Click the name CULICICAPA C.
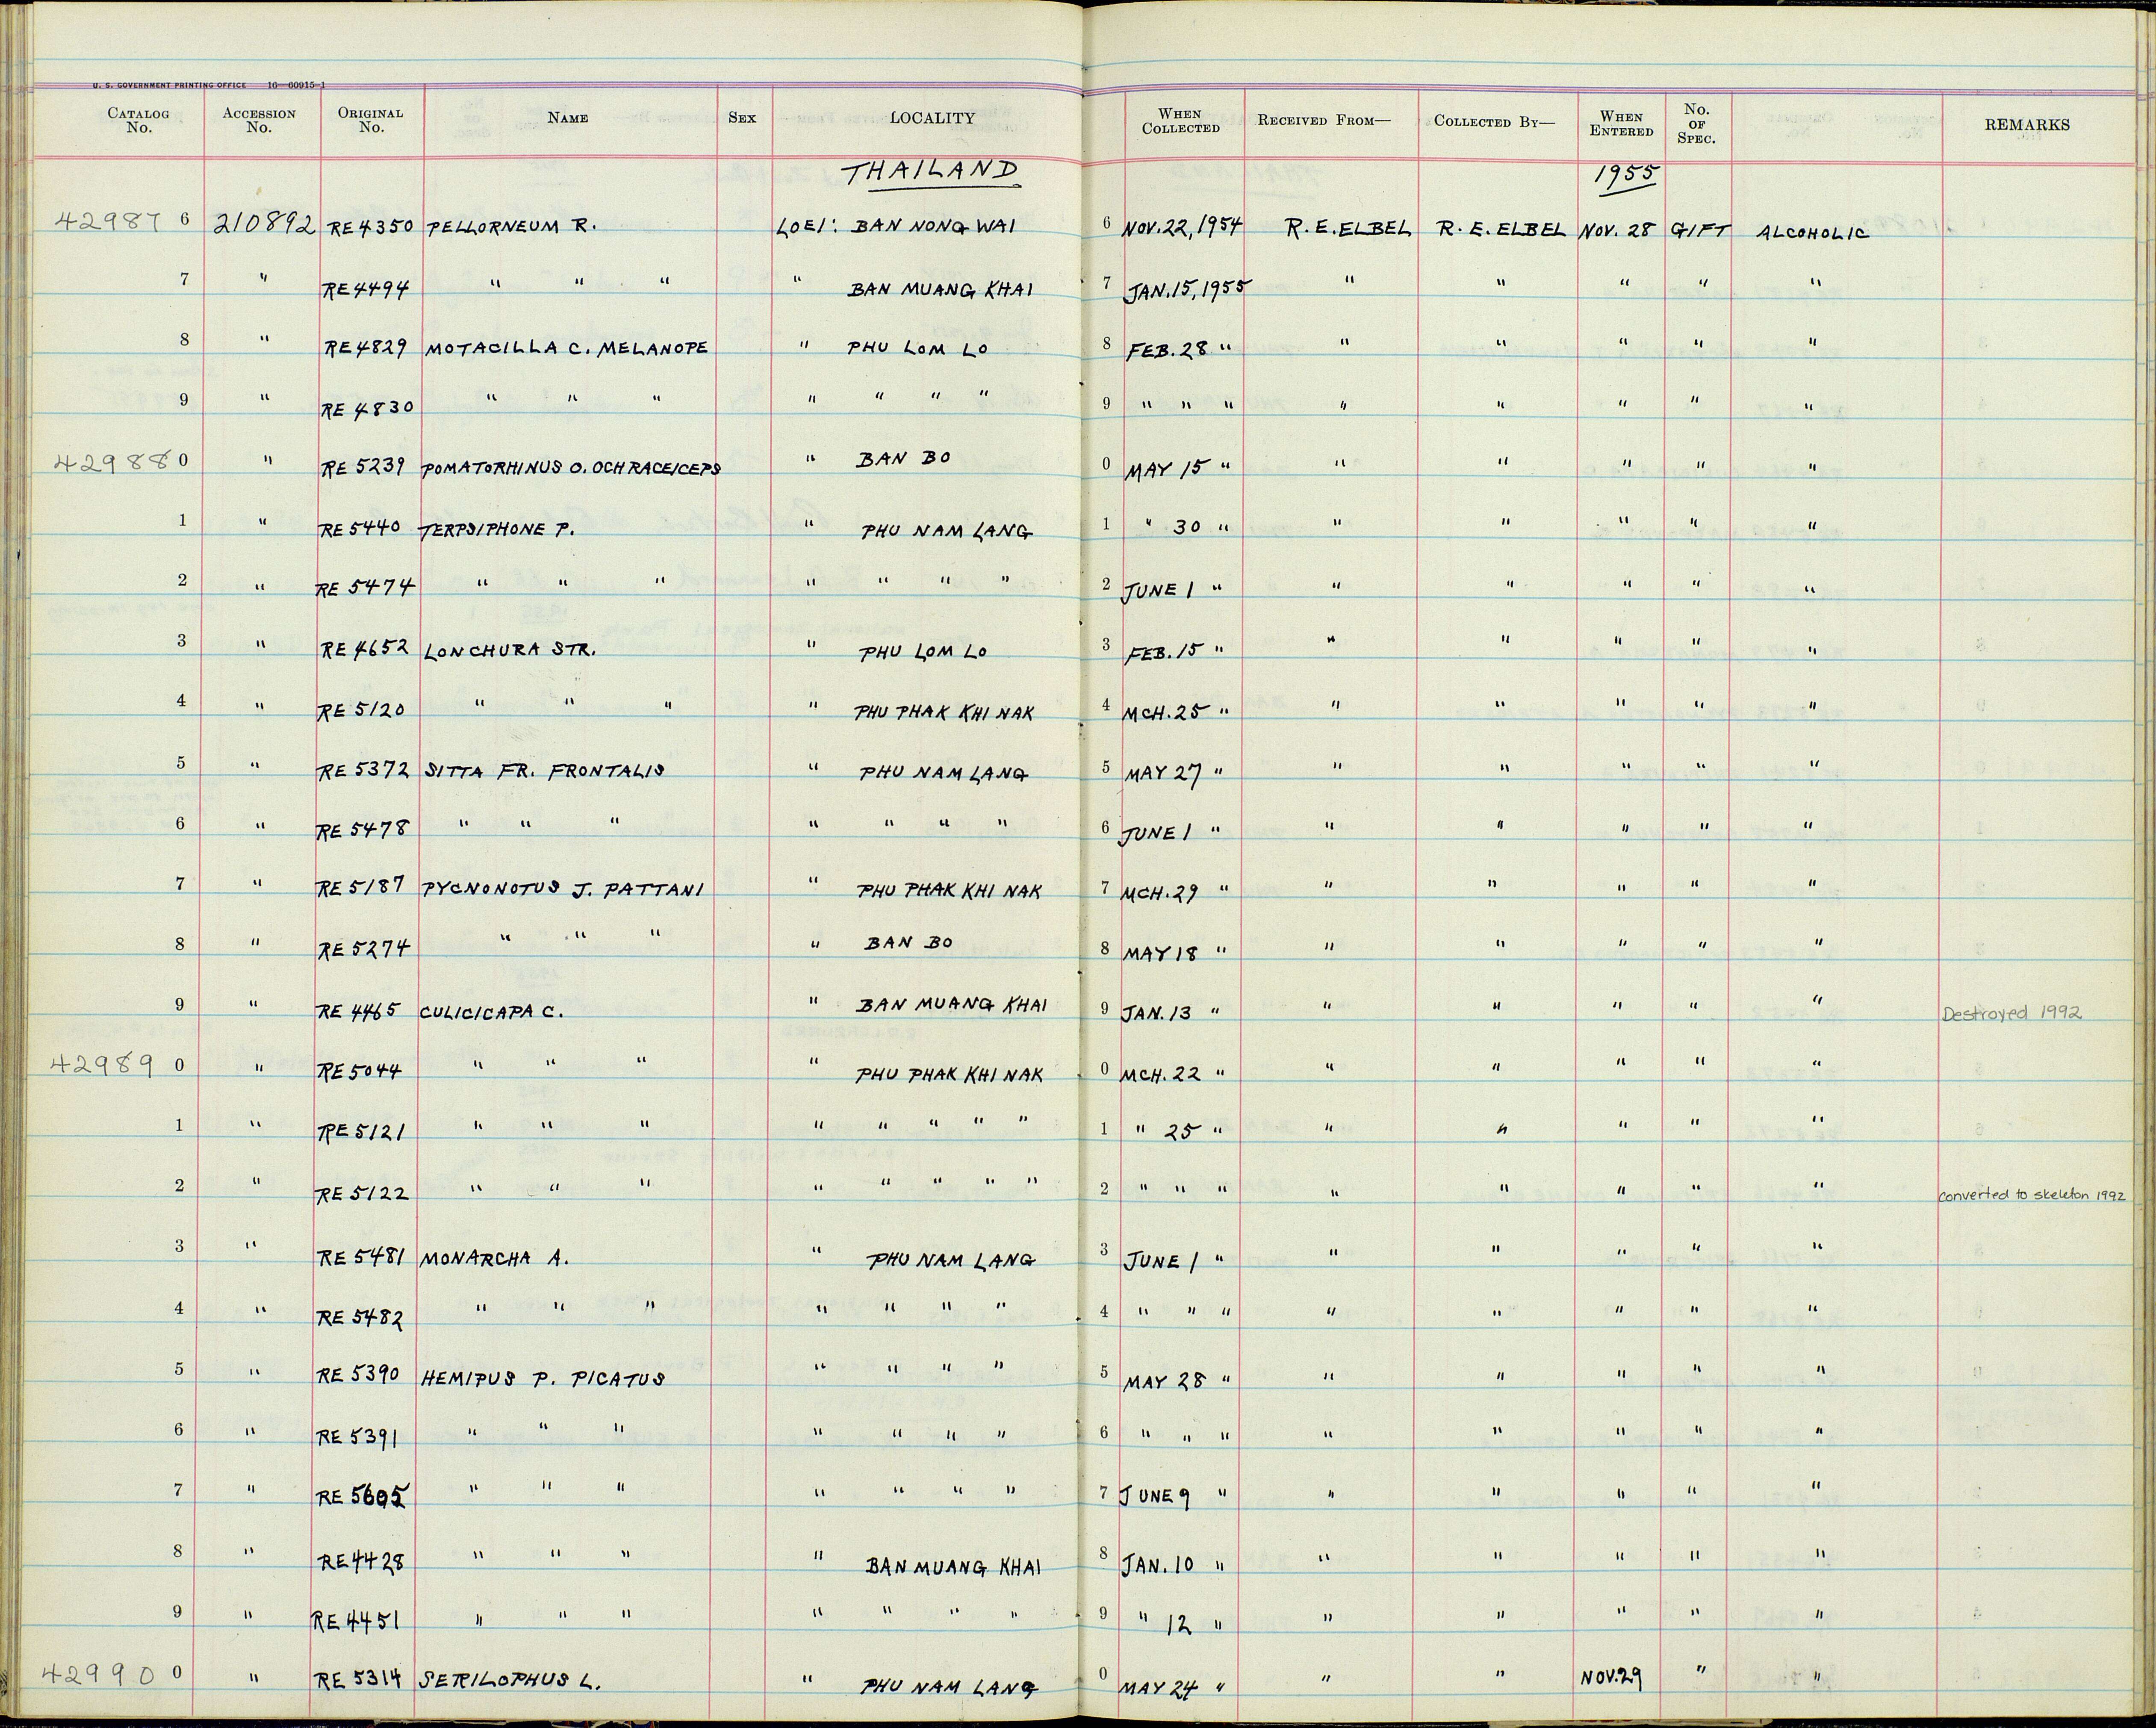Image resolution: width=2156 pixels, height=1728 pixels. point(492,1010)
